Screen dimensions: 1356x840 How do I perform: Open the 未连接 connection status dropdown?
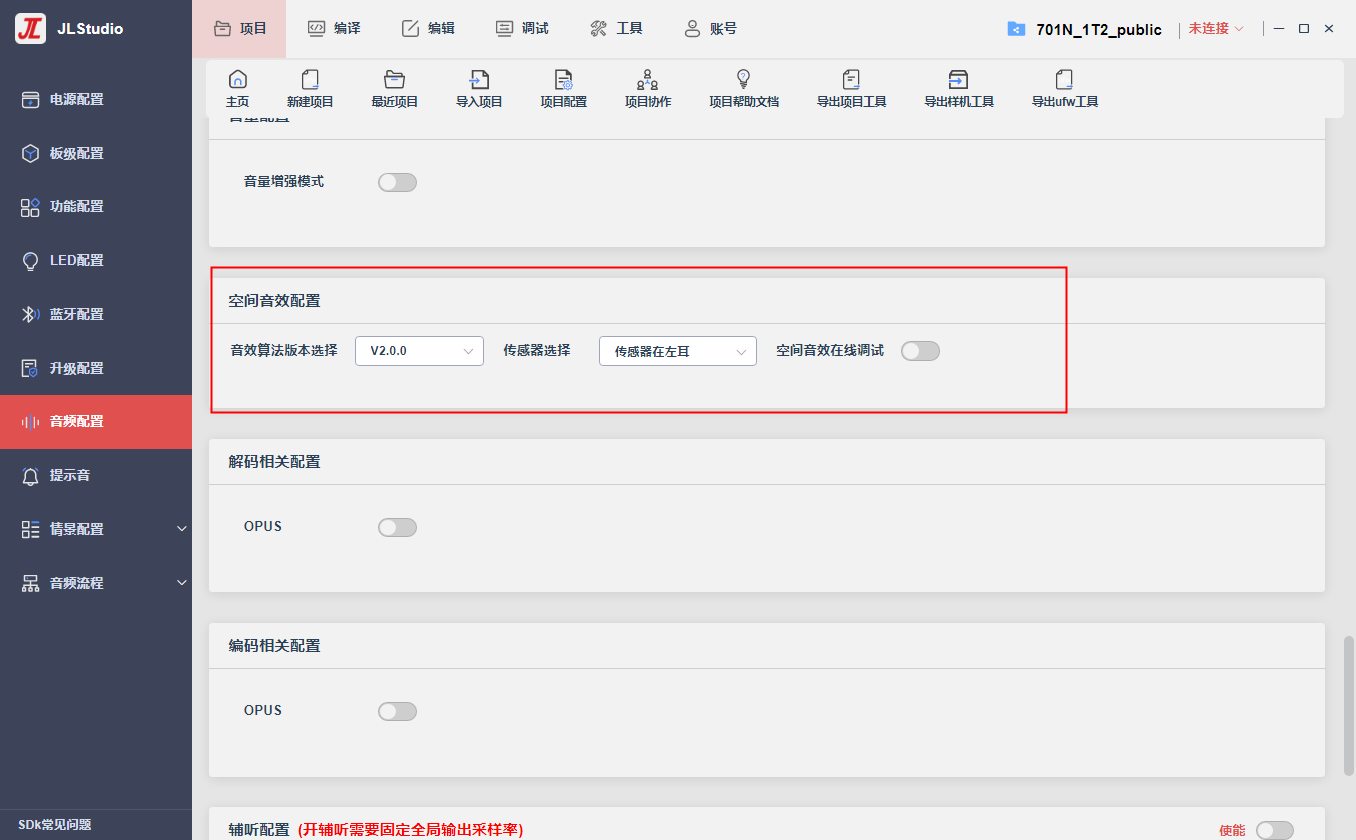click(x=1216, y=29)
